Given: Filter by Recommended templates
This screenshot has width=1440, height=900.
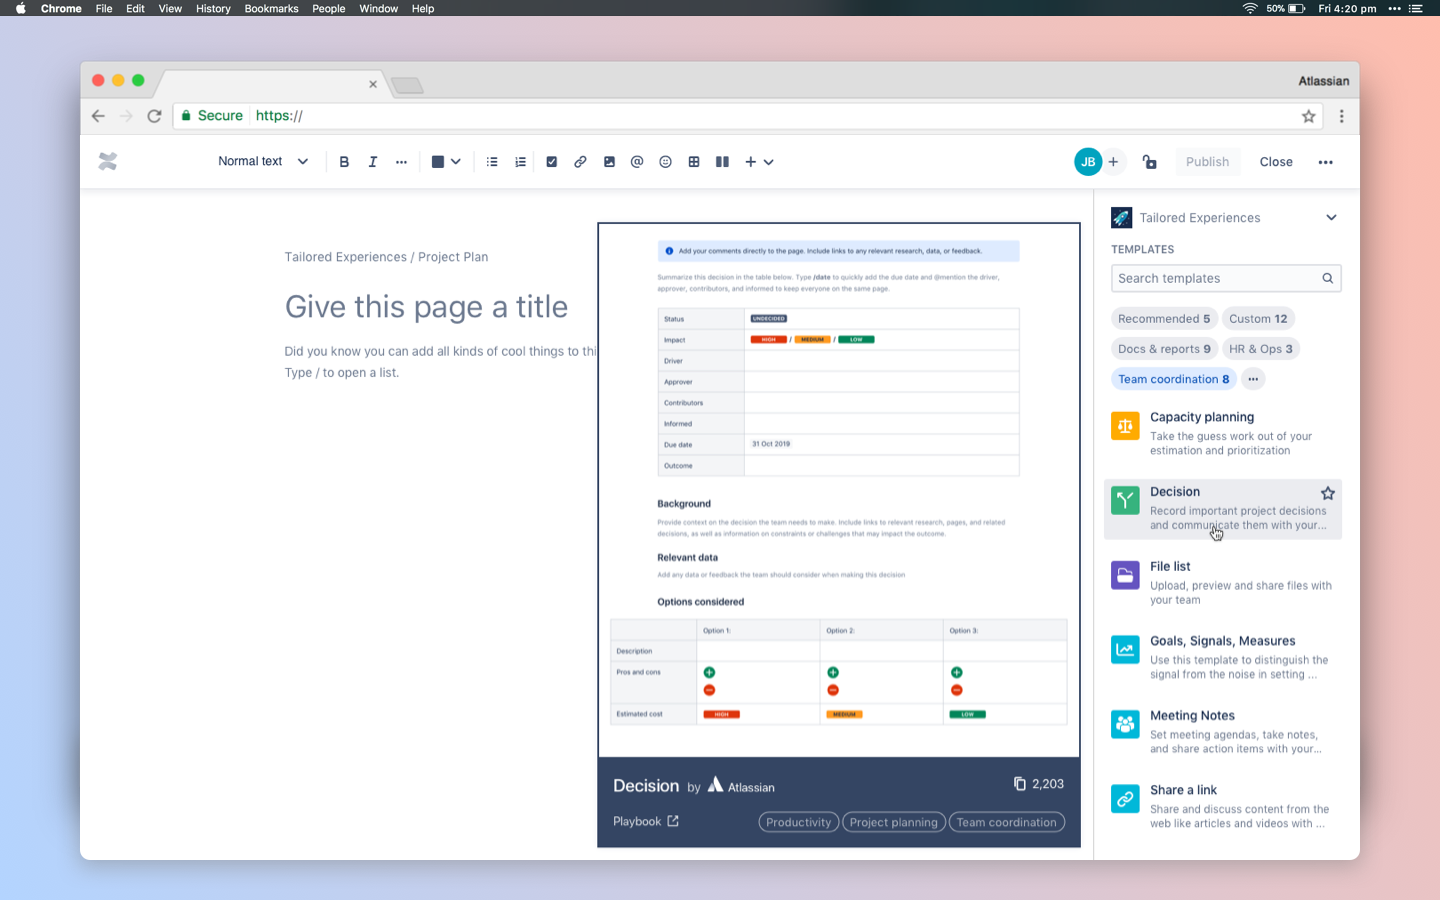Looking at the screenshot, I should pyautogui.click(x=1164, y=319).
